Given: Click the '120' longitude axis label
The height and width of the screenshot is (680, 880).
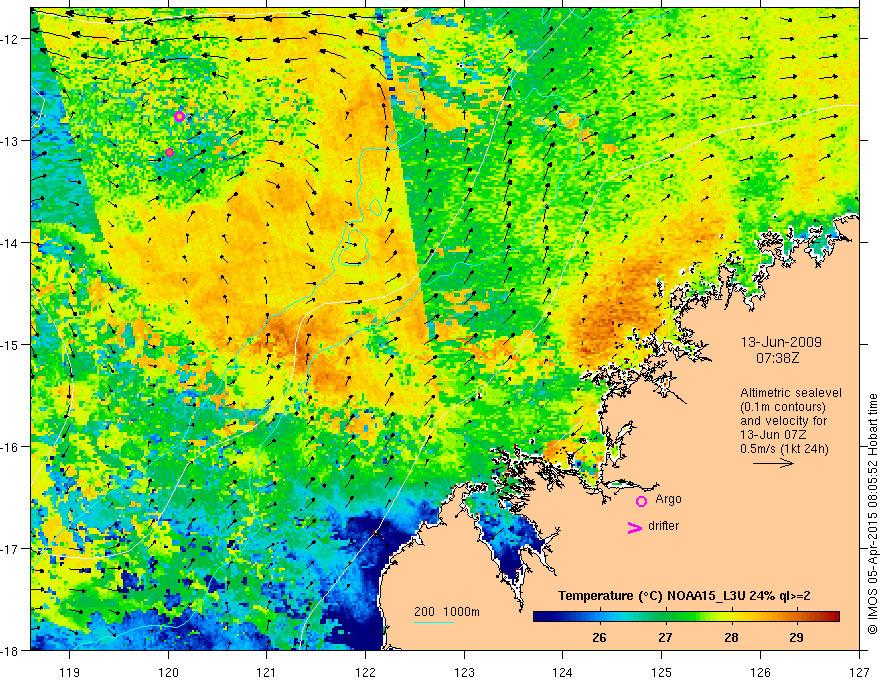Looking at the screenshot, I should pyautogui.click(x=168, y=672).
